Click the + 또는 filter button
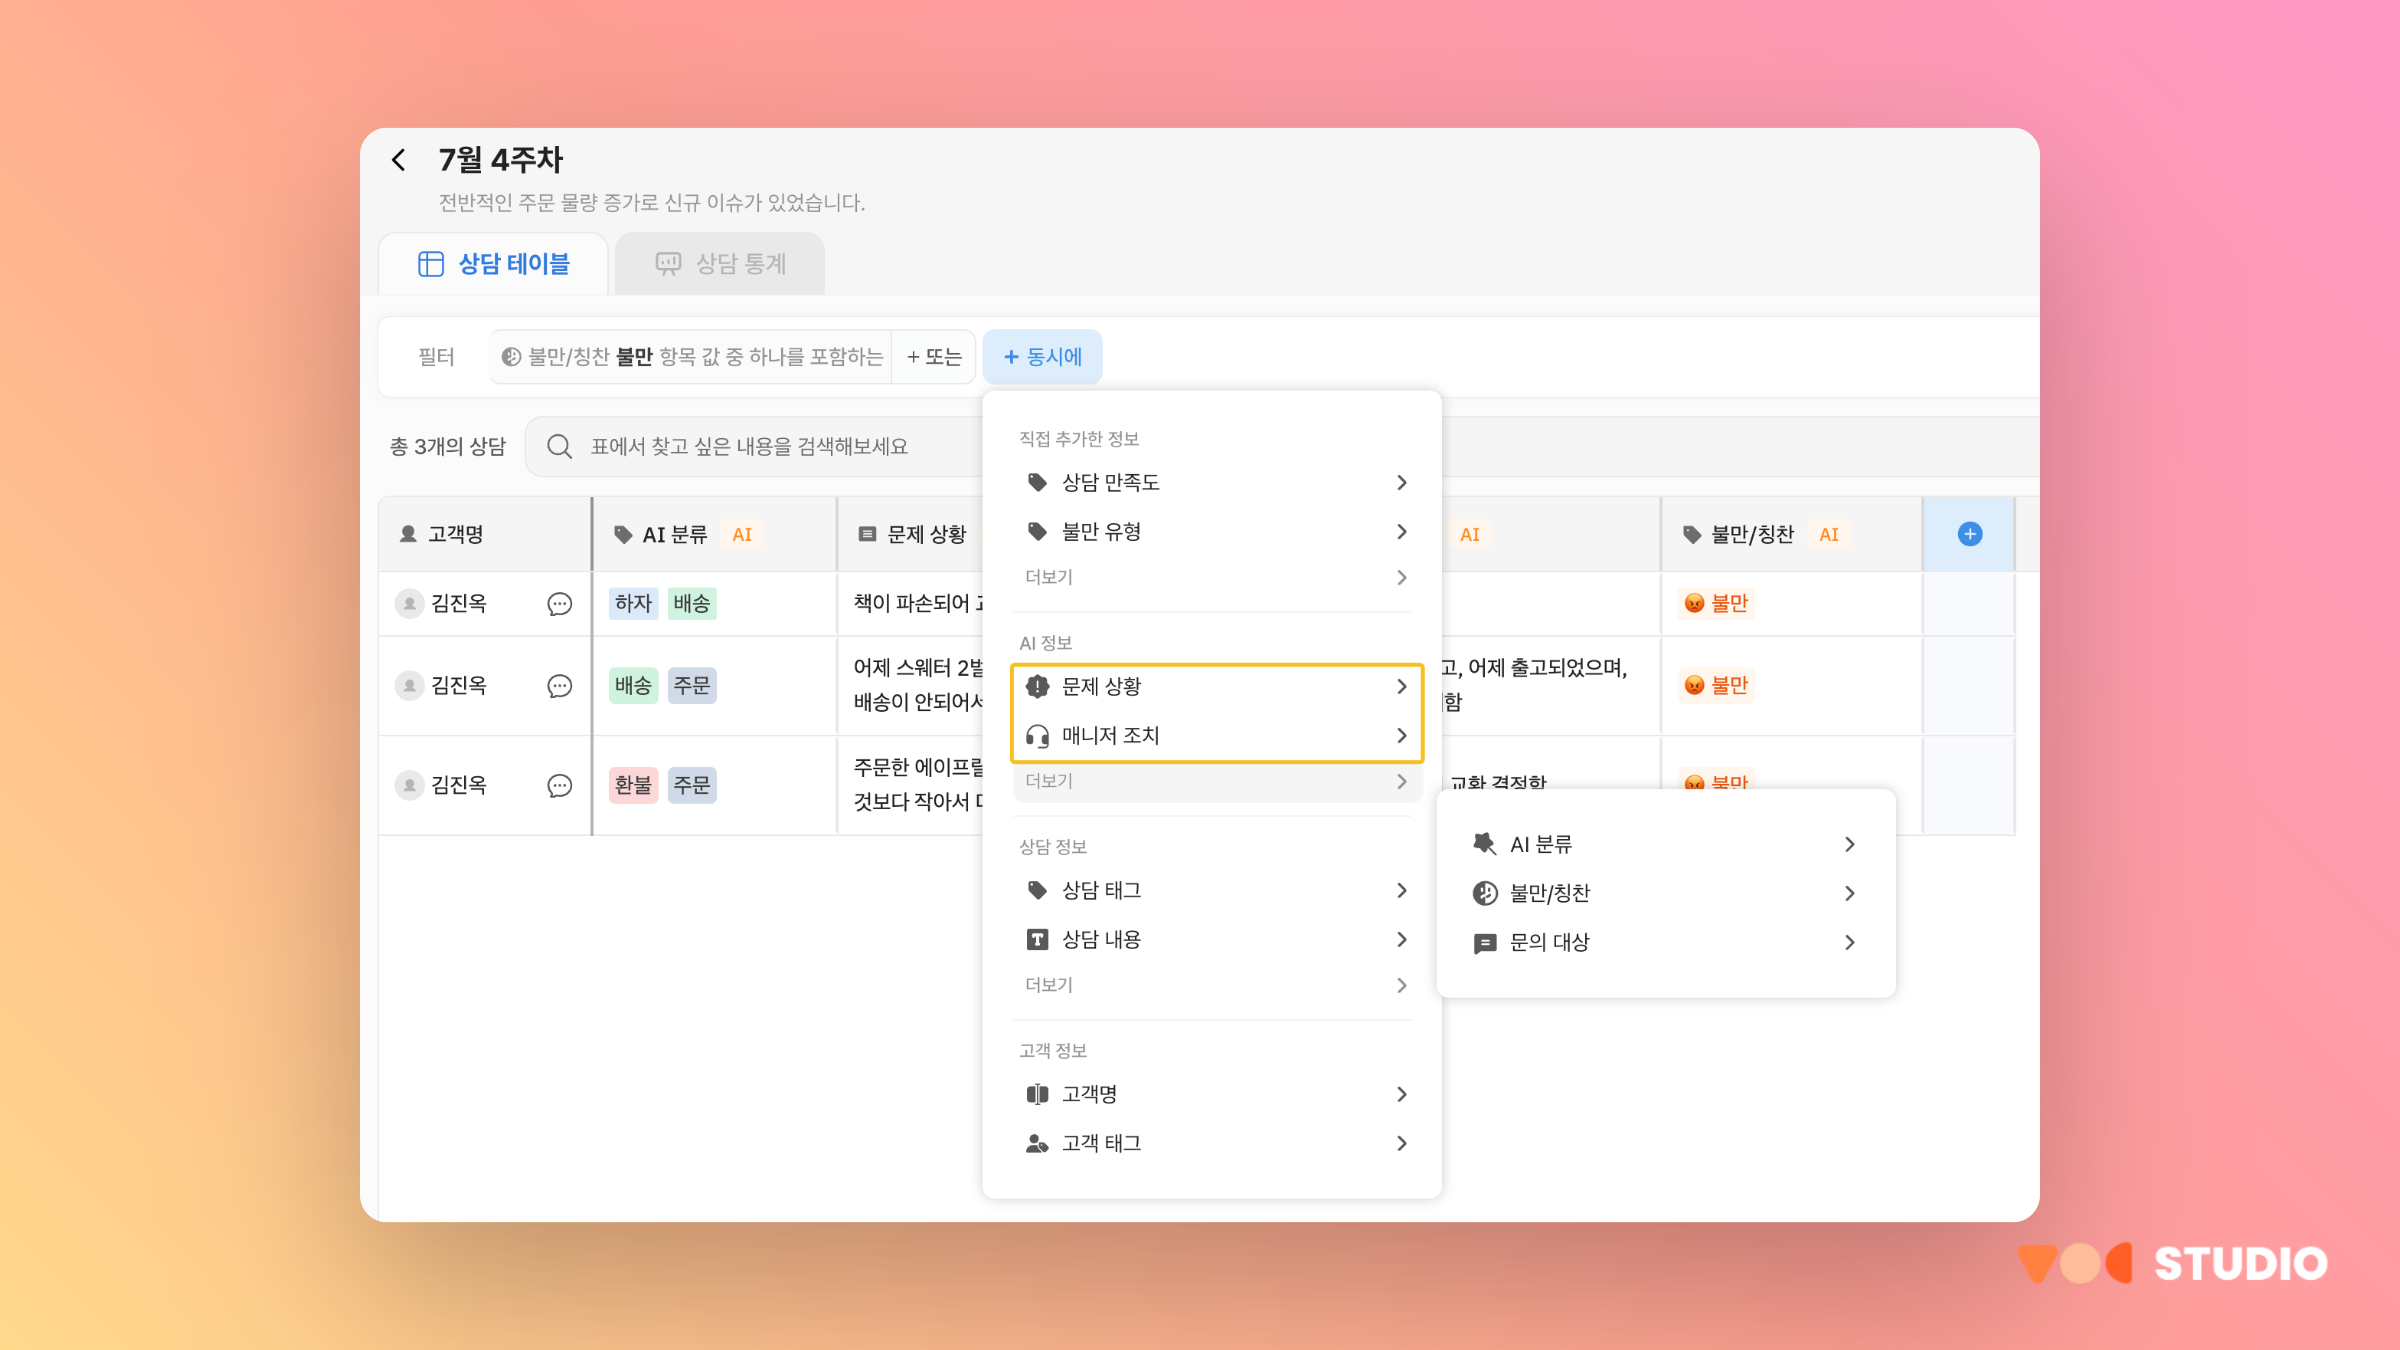This screenshot has width=2400, height=1350. point(934,357)
